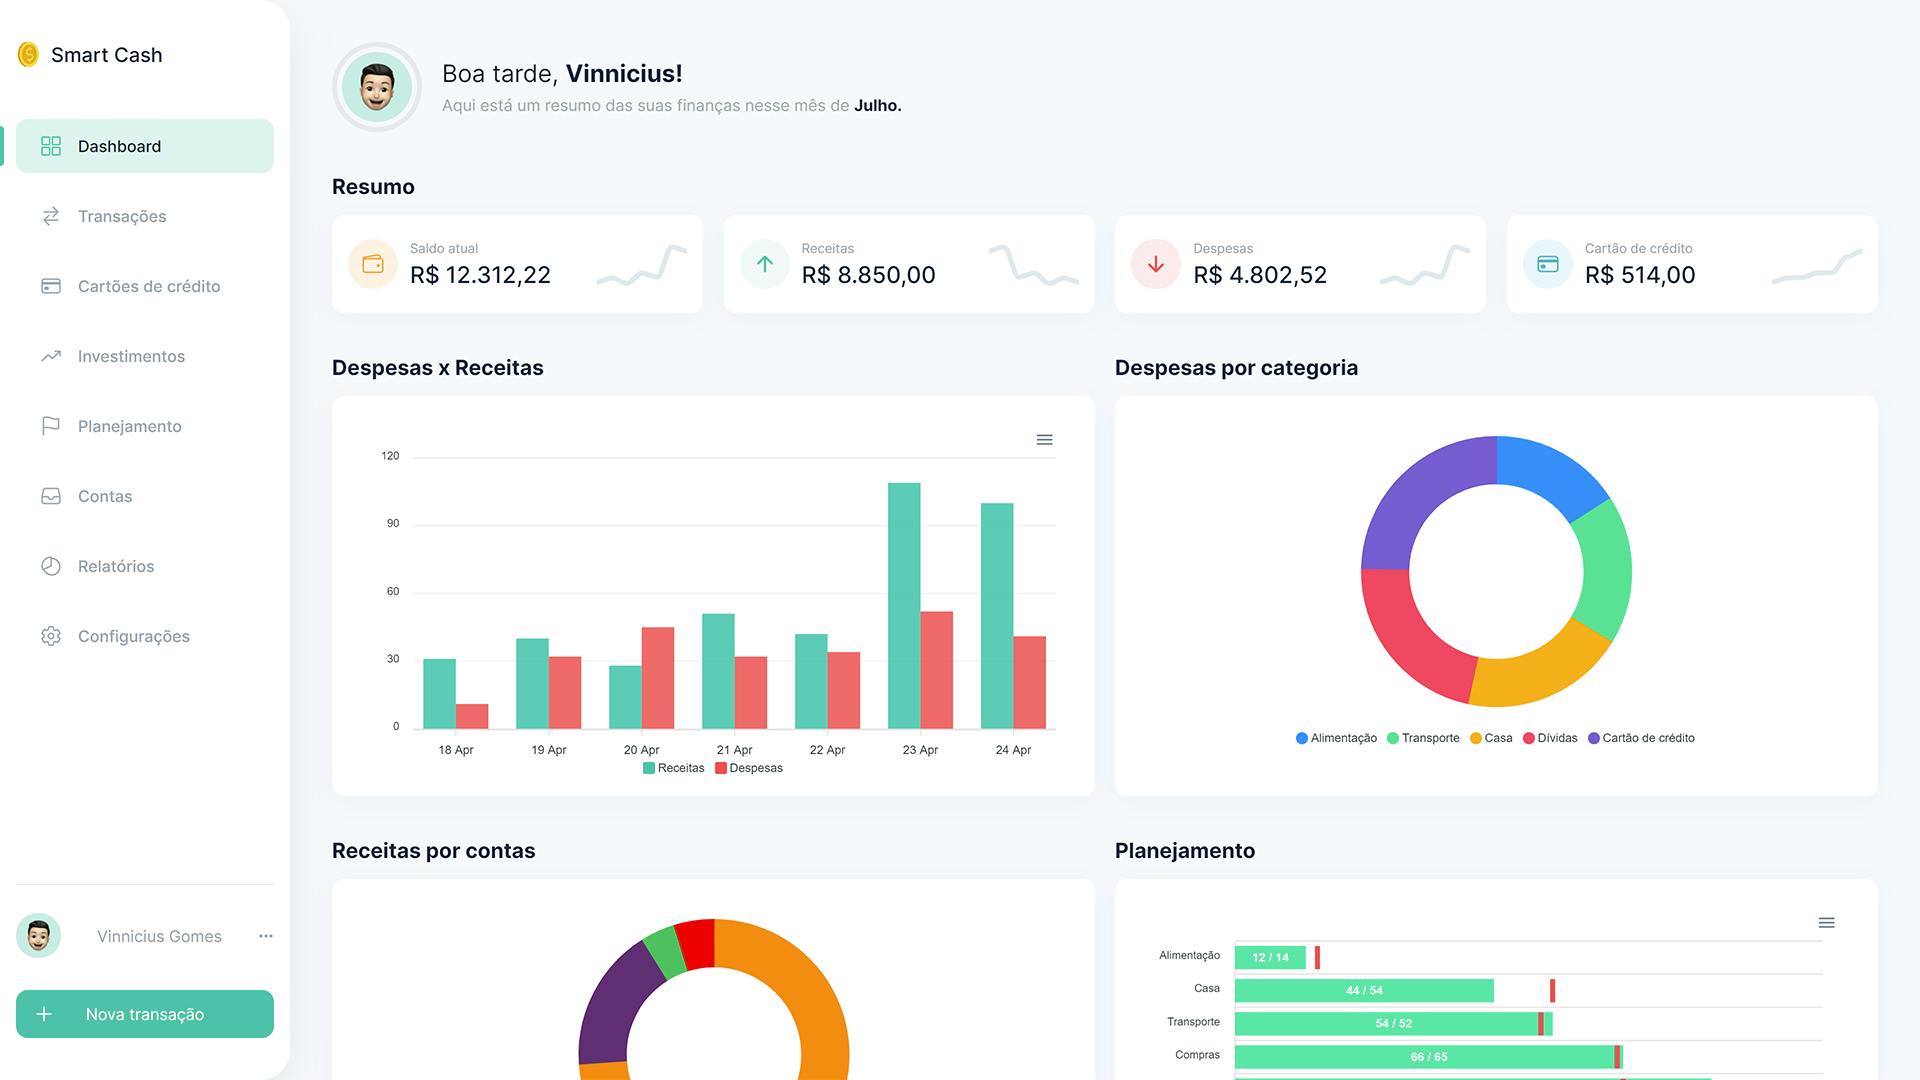Toggle Cartão de crédito in donut legend
This screenshot has height=1080, width=1920.
pyautogui.click(x=1641, y=738)
